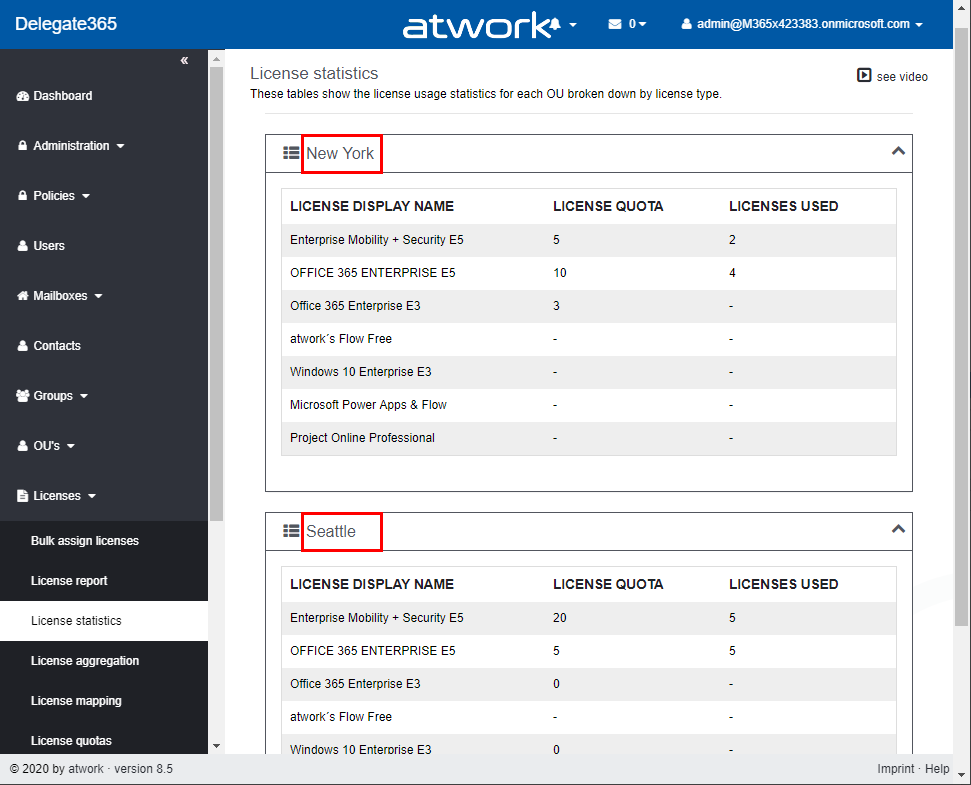Click the see video play icon
Screen dimensions: 971x785
click(x=864, y=76)
